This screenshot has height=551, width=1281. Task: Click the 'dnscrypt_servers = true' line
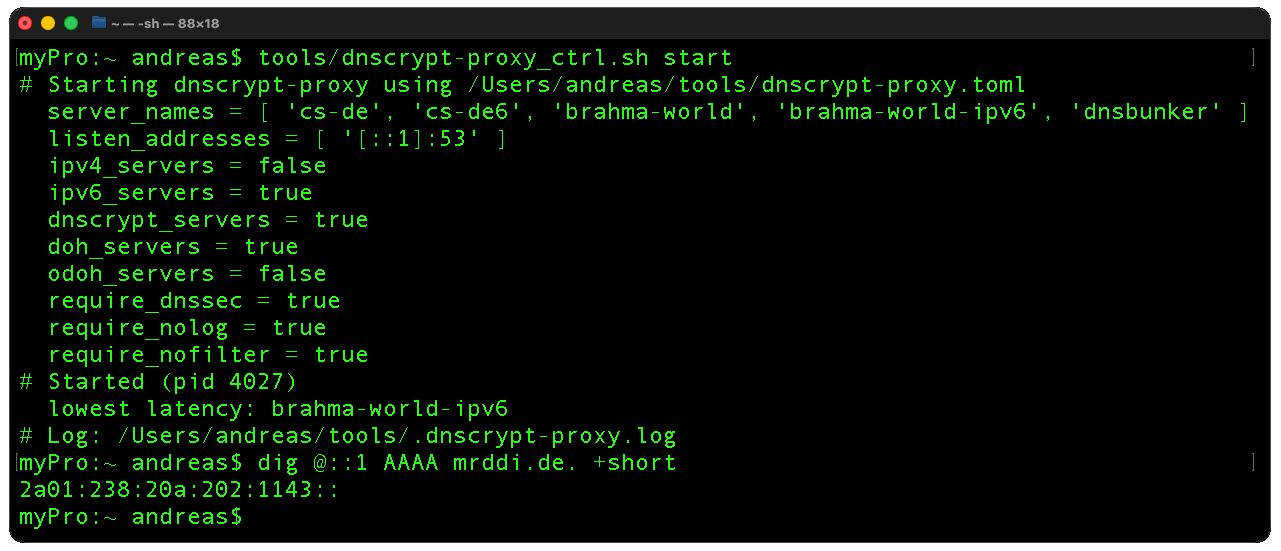(208, 220)
